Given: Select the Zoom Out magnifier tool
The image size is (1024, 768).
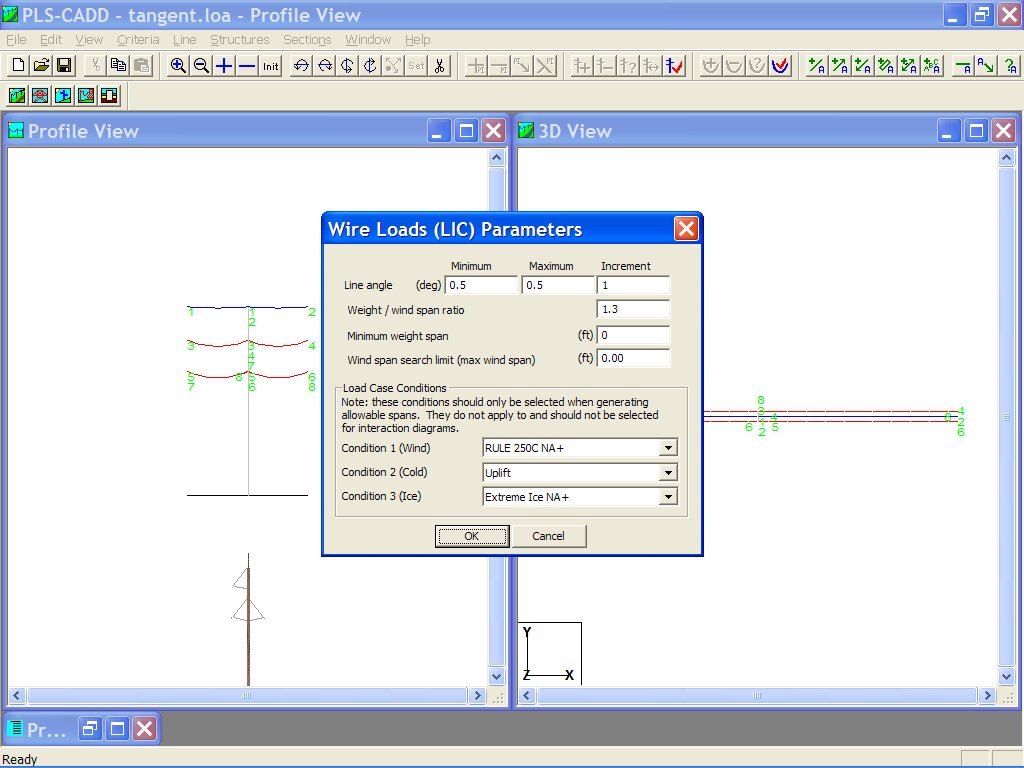Looking at the screenshot, I should [200, 66].
